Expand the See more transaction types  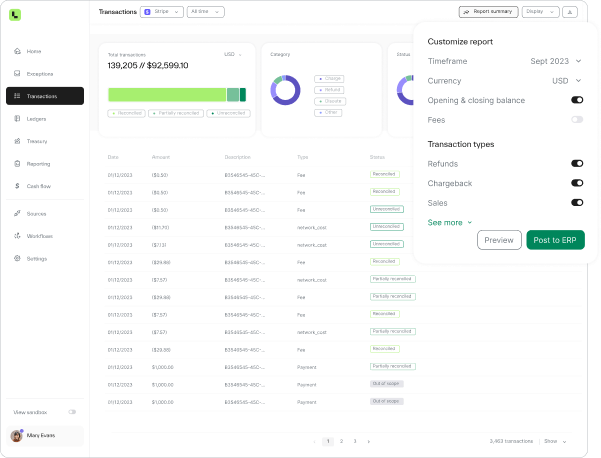coord(450,222)
